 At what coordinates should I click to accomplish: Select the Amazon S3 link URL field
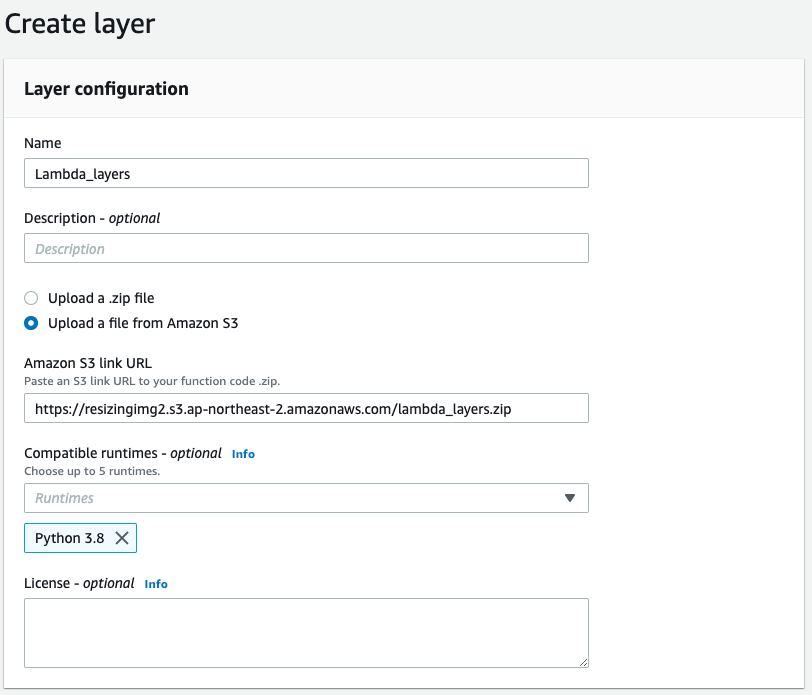300,407
